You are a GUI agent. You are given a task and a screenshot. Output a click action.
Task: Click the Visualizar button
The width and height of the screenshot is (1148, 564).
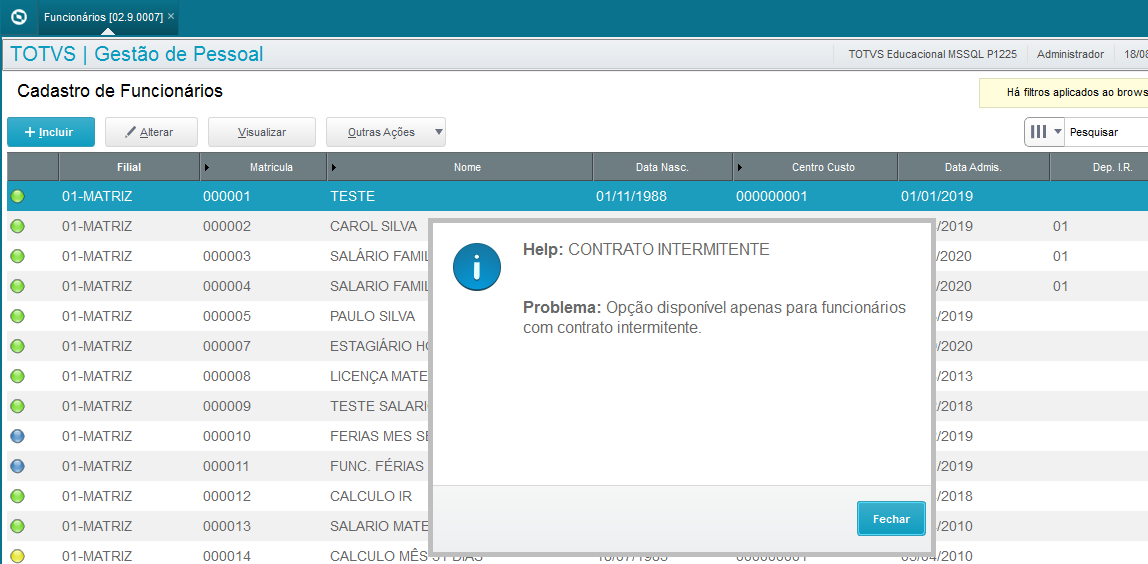(x=261, y=132)
